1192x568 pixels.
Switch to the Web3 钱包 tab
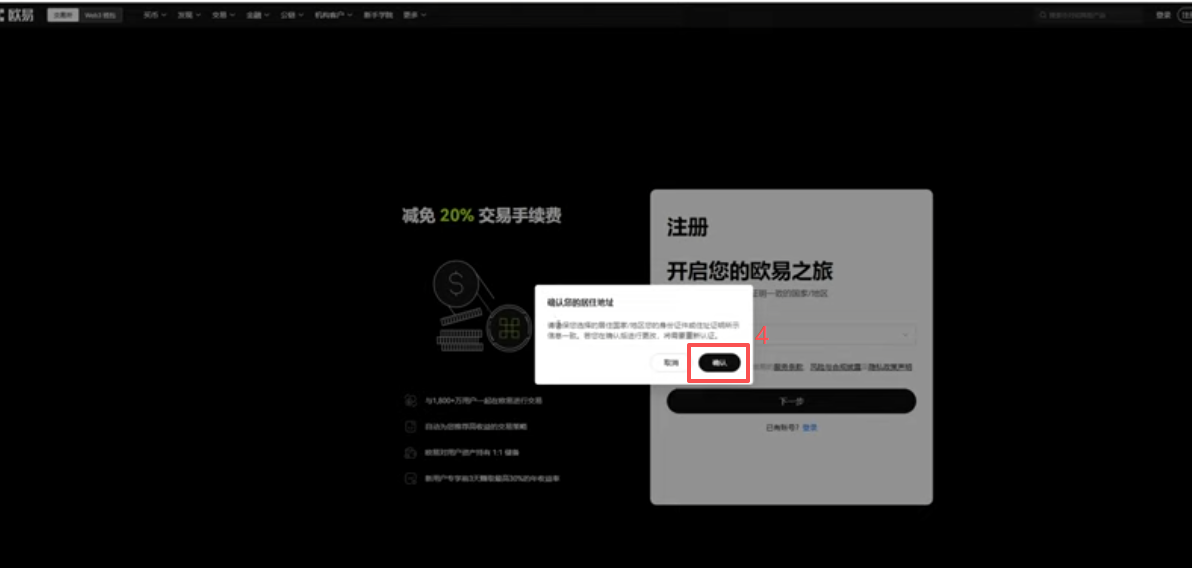click(x=100, y=15)
